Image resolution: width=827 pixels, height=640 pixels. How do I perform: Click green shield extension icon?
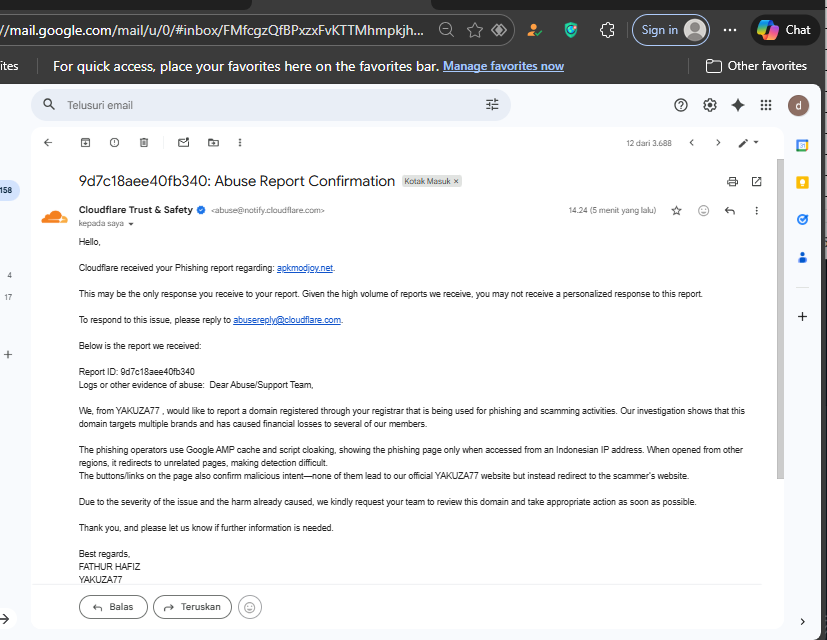(571, 30)
